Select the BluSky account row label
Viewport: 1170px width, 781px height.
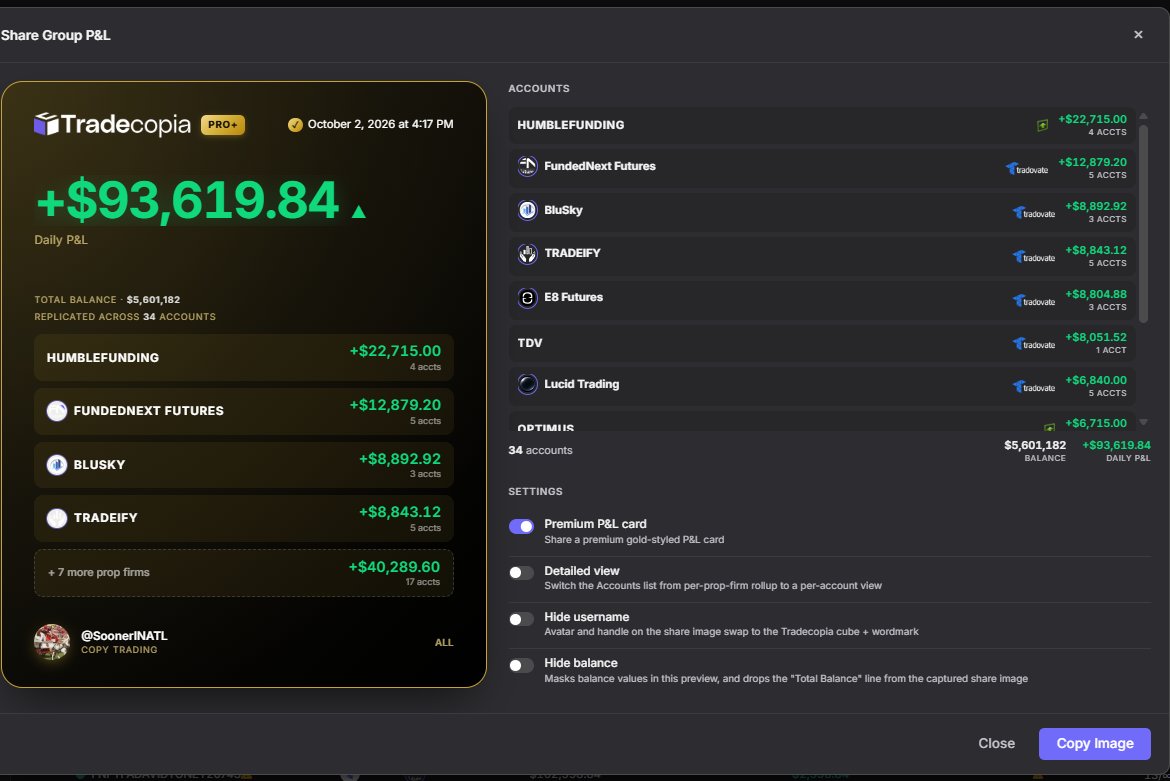tap(563, 210)
